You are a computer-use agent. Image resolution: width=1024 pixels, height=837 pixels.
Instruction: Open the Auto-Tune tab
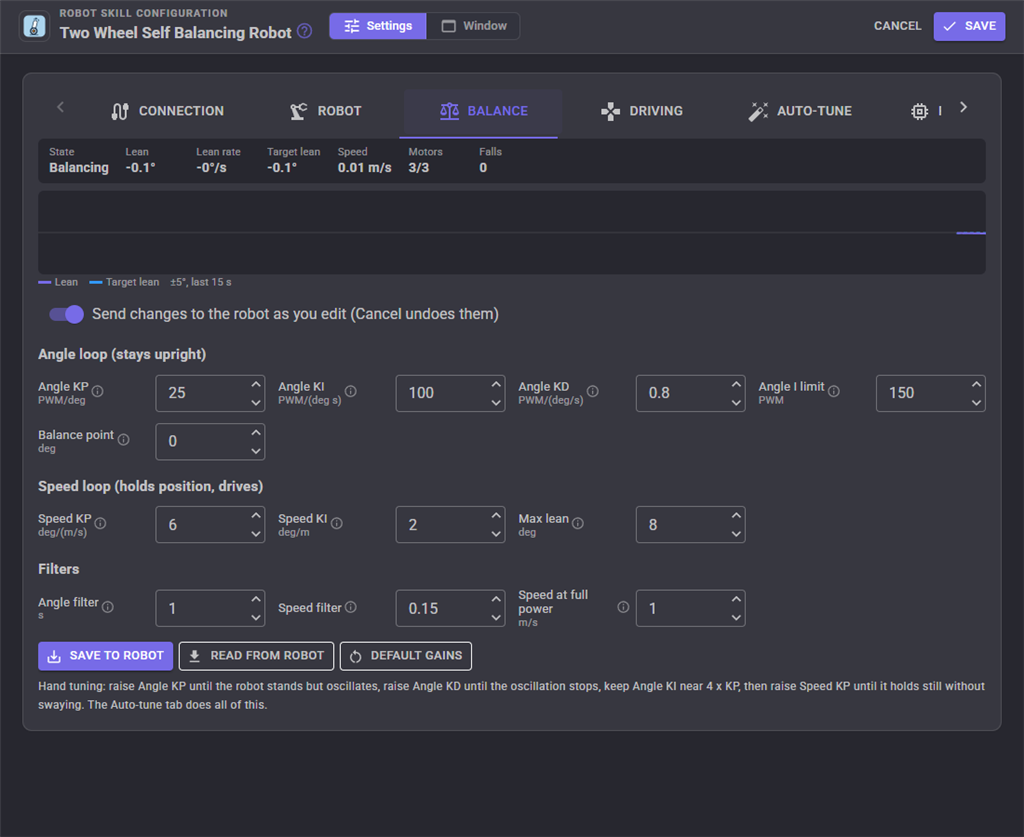pyautogui.click(x=800, y=111)
